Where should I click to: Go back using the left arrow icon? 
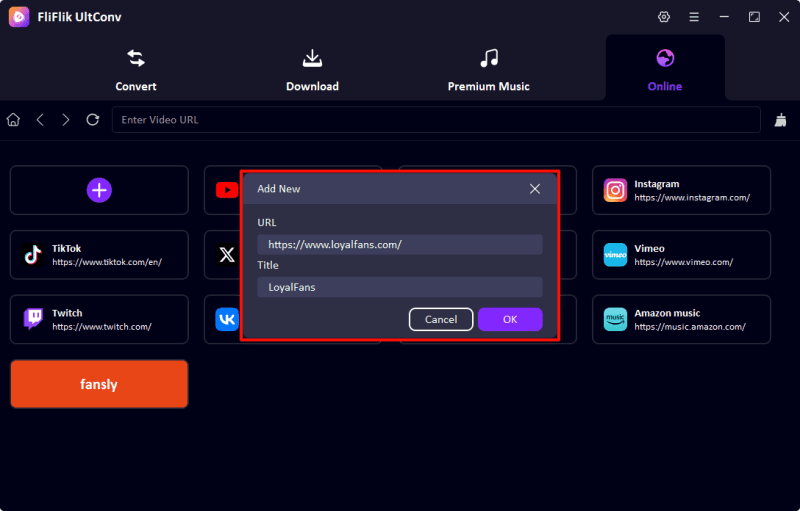(x=40, y=120)
